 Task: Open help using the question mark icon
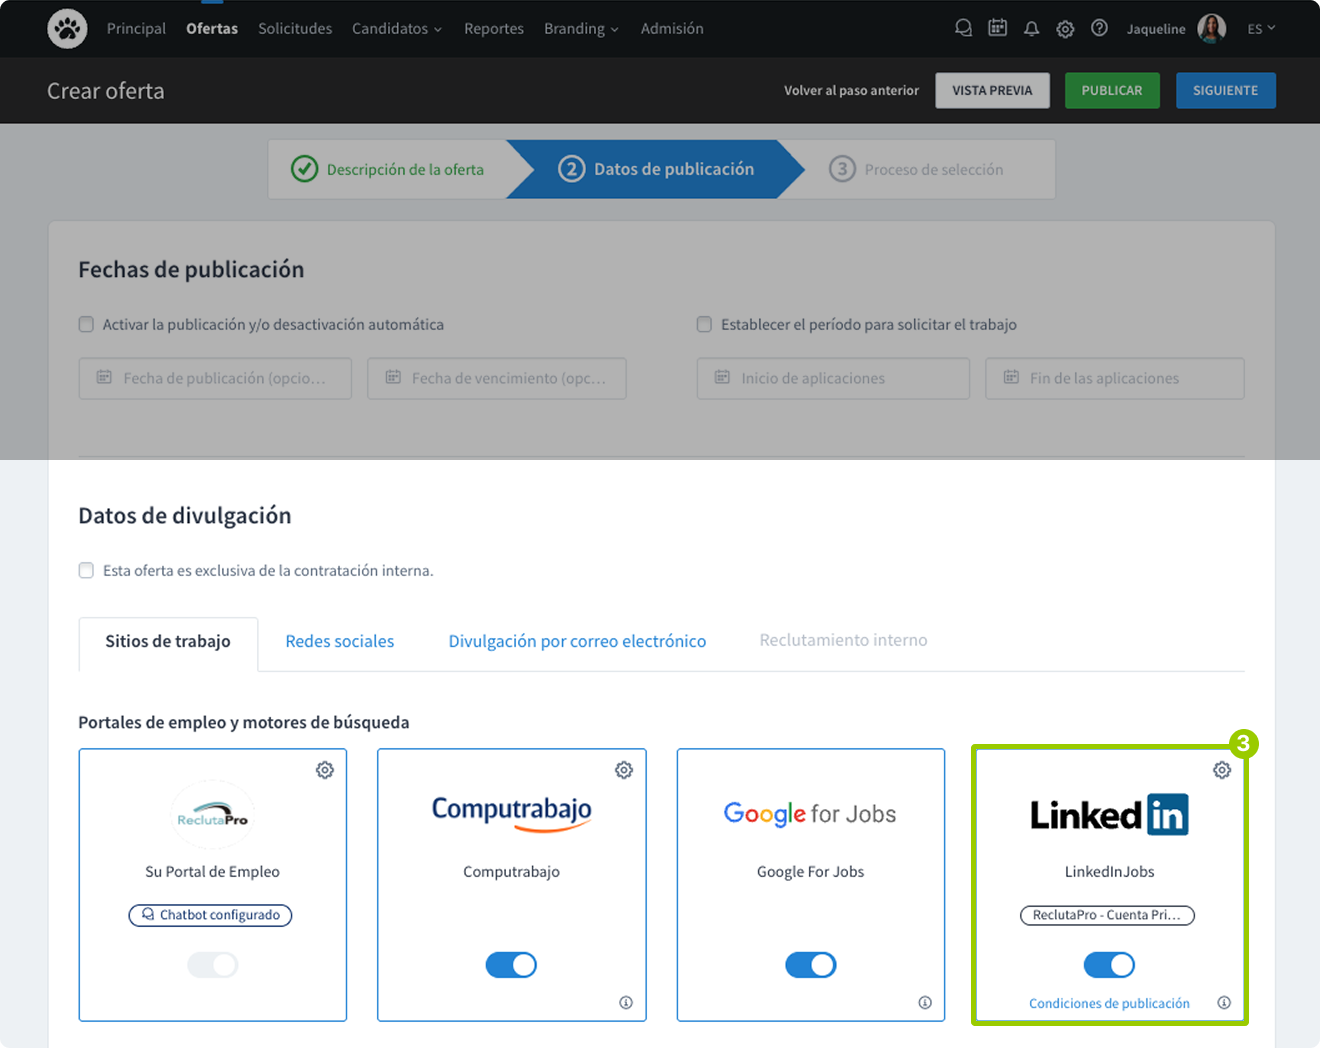click(1099, 28)
